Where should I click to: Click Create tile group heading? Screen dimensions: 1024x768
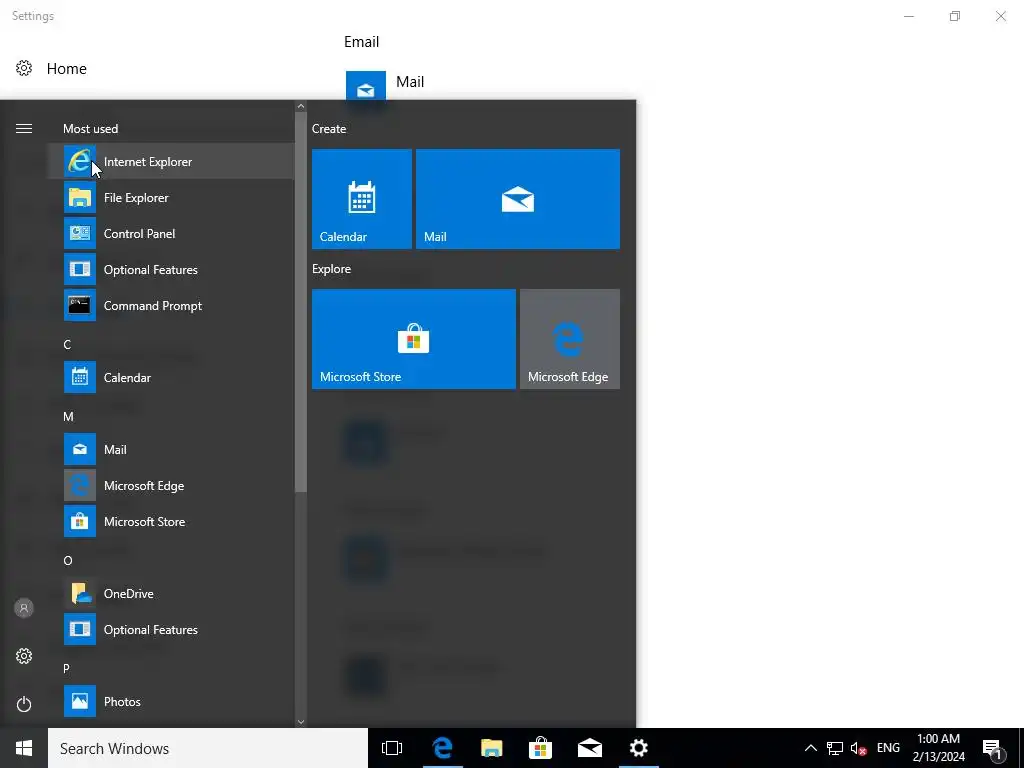(x=328, y=129)
